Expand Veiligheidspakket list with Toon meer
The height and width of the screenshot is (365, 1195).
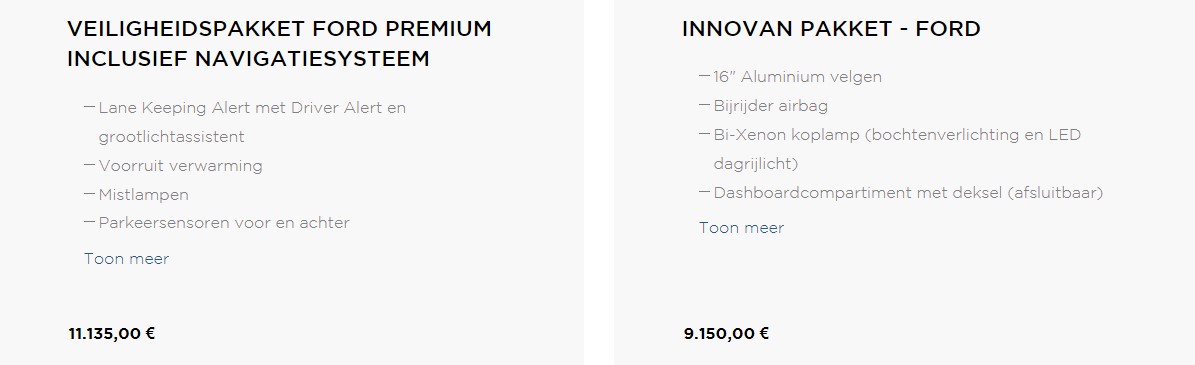(127, 258)
